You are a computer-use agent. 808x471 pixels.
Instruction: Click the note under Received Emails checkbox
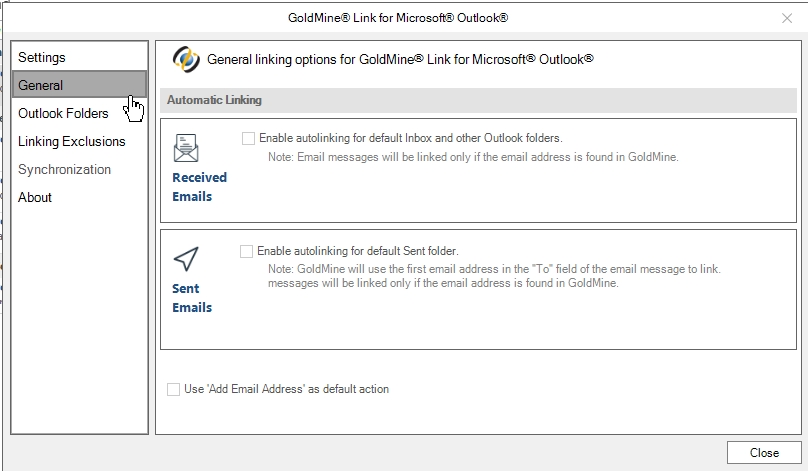pos(473,158)
